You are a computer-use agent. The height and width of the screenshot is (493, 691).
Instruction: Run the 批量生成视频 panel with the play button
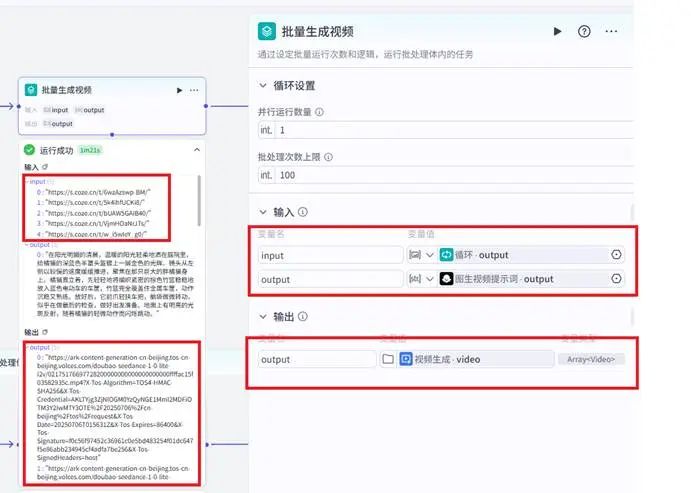[557, 31]
